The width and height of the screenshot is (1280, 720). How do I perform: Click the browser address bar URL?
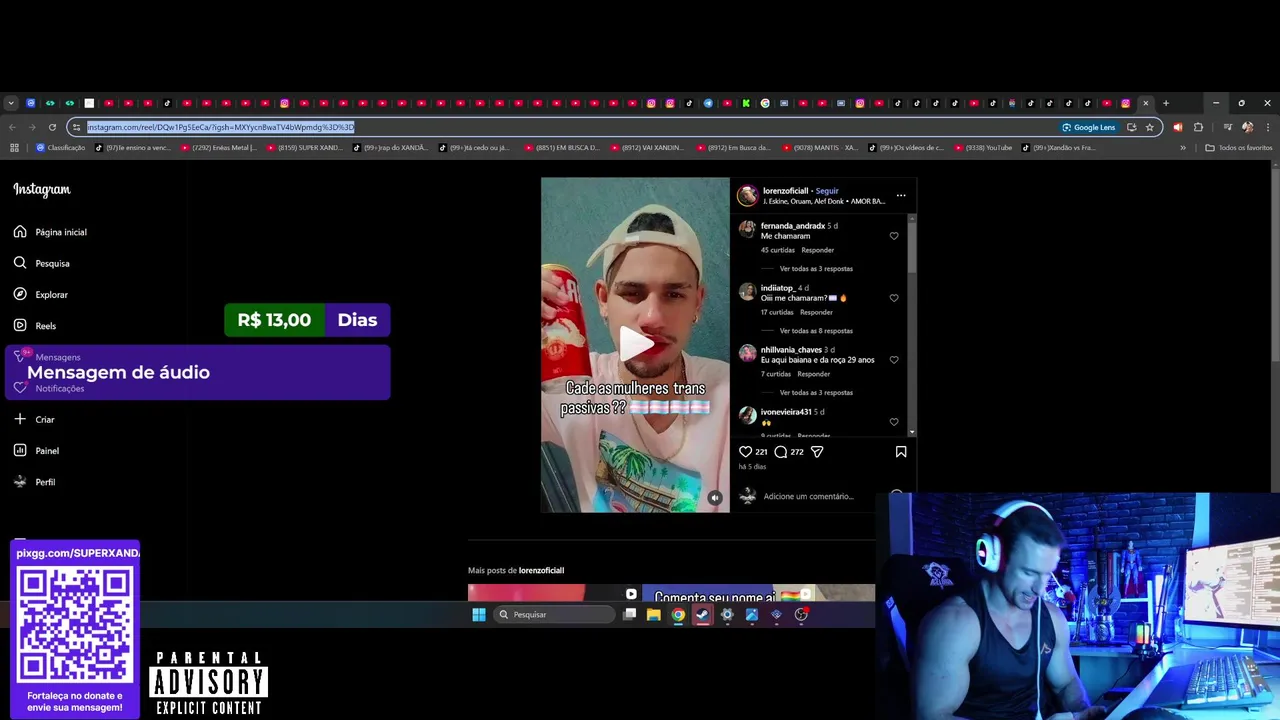pyautogui.click(x=220, y=127)
